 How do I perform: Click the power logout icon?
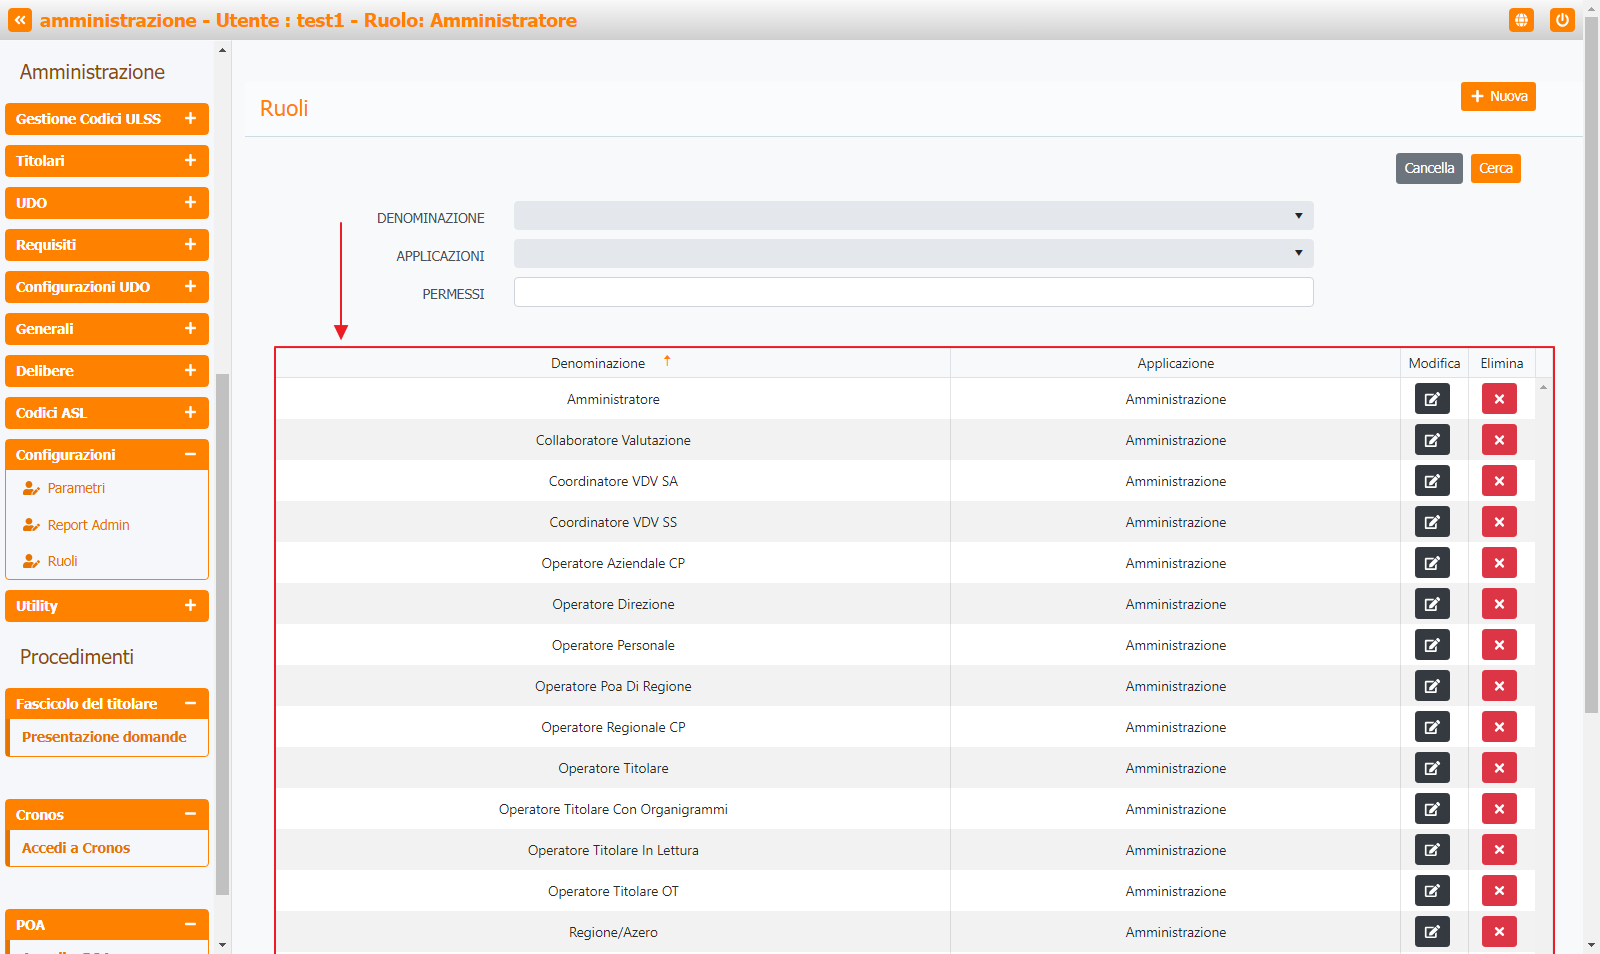1562,20
